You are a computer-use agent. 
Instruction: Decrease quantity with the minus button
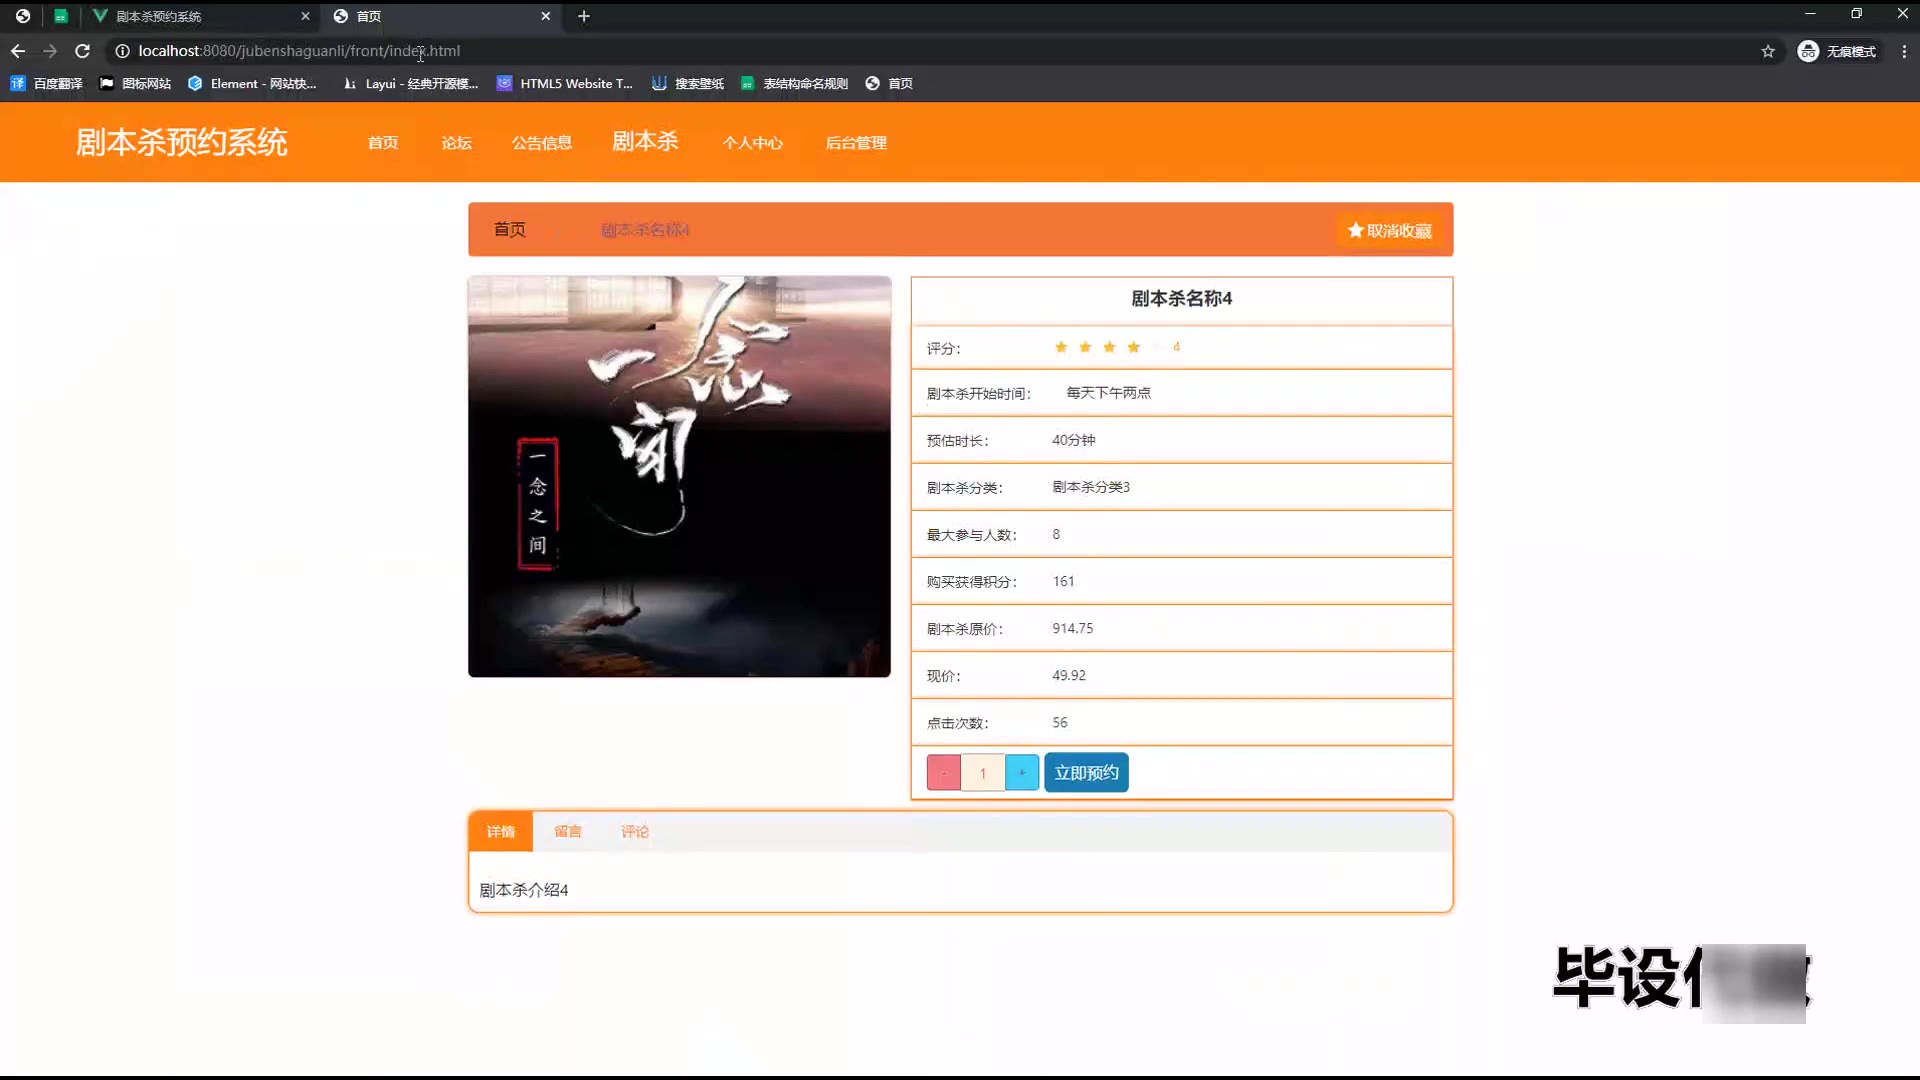(943, 773)
